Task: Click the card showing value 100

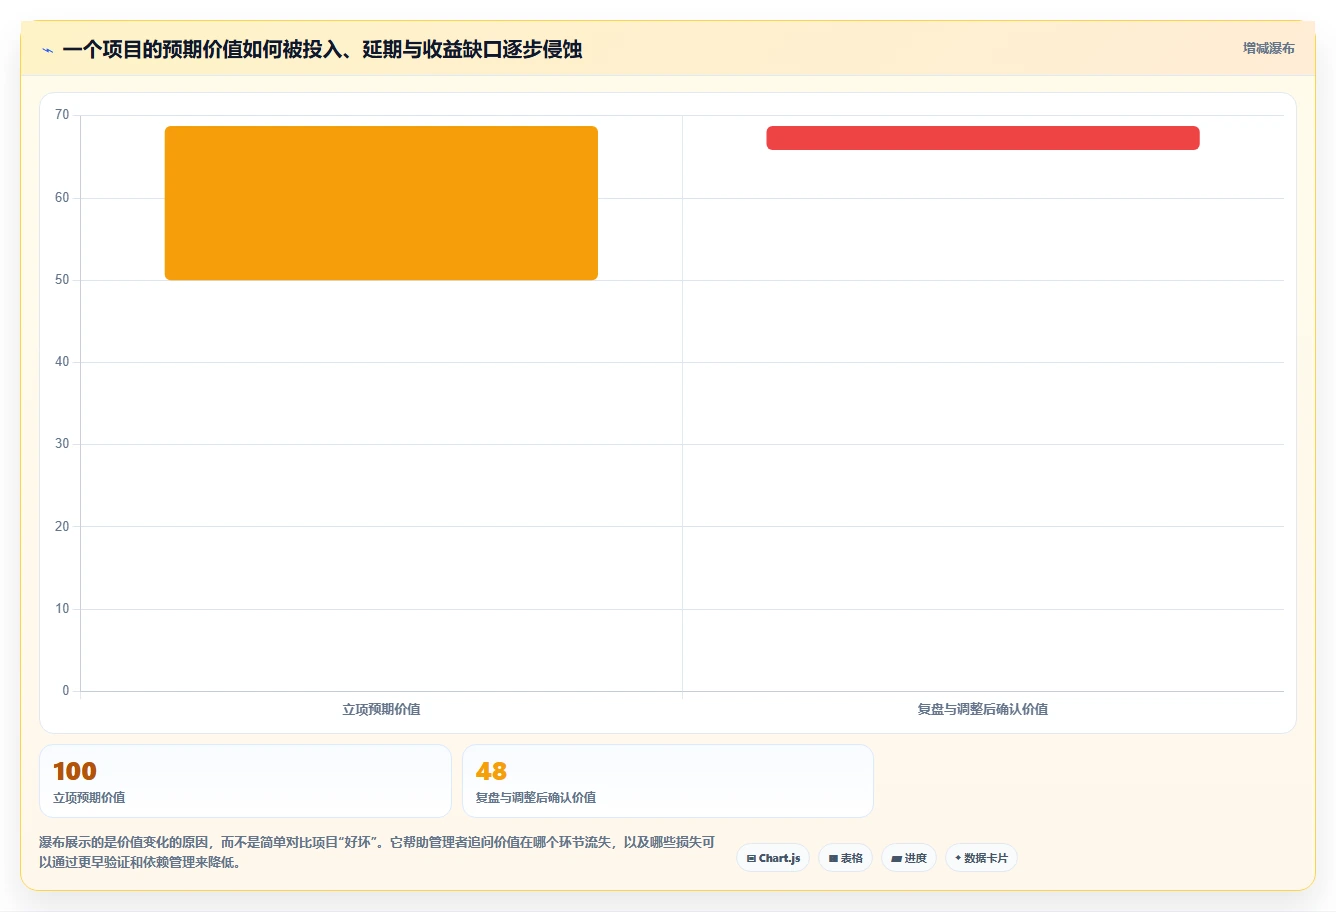Action: pyautogui.click(x=245, y=781)
